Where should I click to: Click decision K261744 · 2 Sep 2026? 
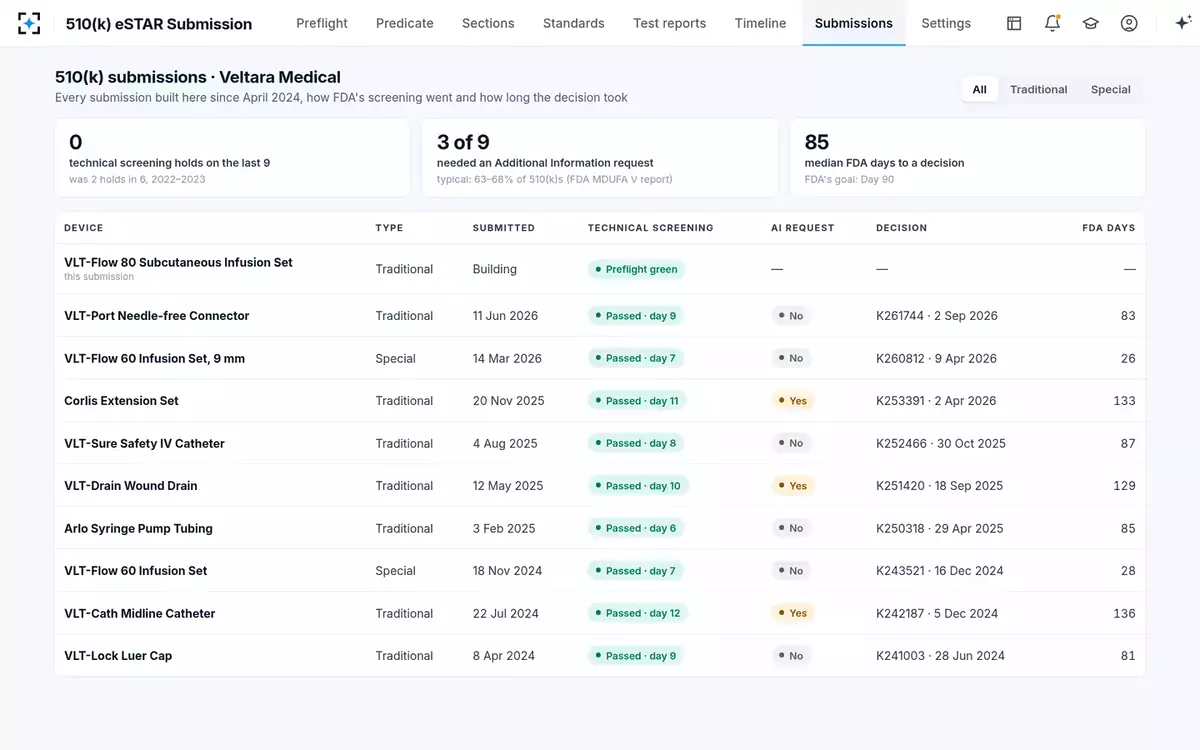[x=937, y=316]
